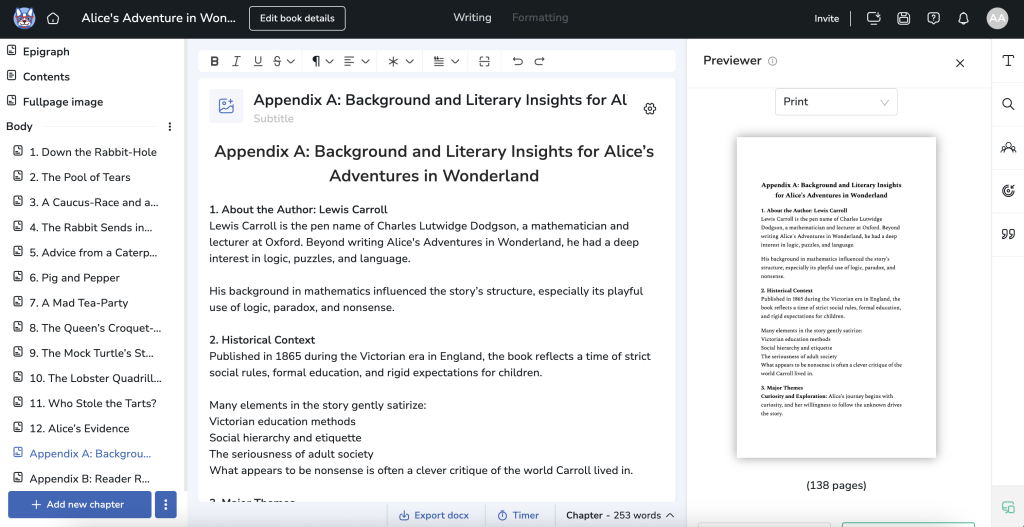This screenshot has height=527, width=1024.
Task: Open chapter settings gear icon
Action: point(650,108)
